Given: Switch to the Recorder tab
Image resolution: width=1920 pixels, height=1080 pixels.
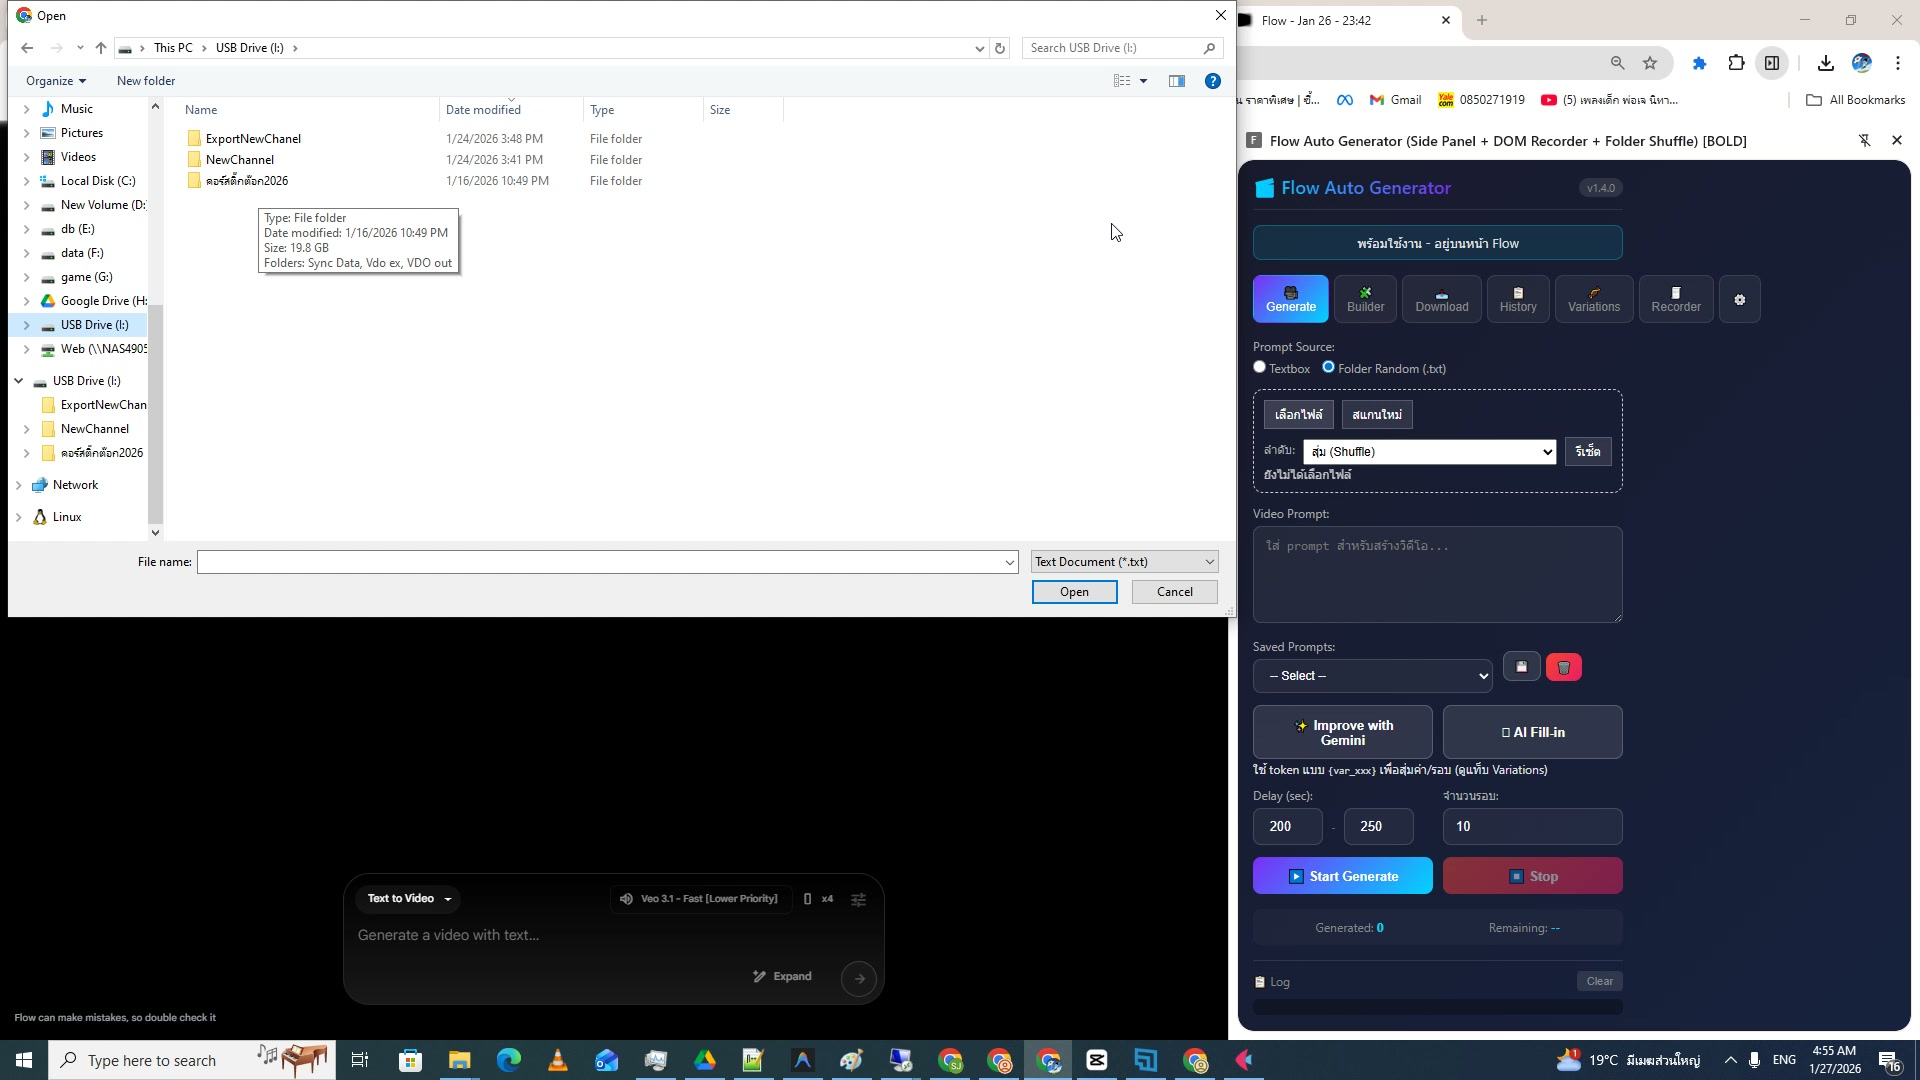Looking at the screenshot, I should pyautogui.click(x=1675, y=299).
